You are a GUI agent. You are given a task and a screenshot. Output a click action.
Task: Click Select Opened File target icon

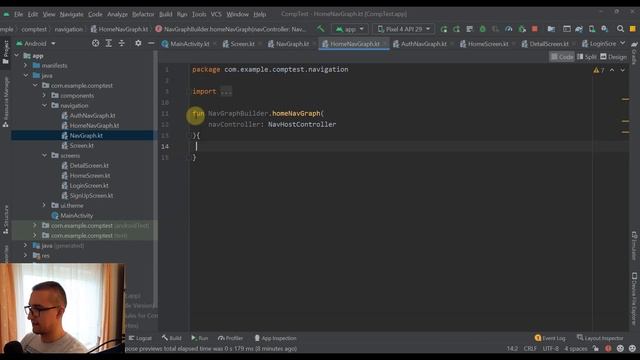(95, 43)
